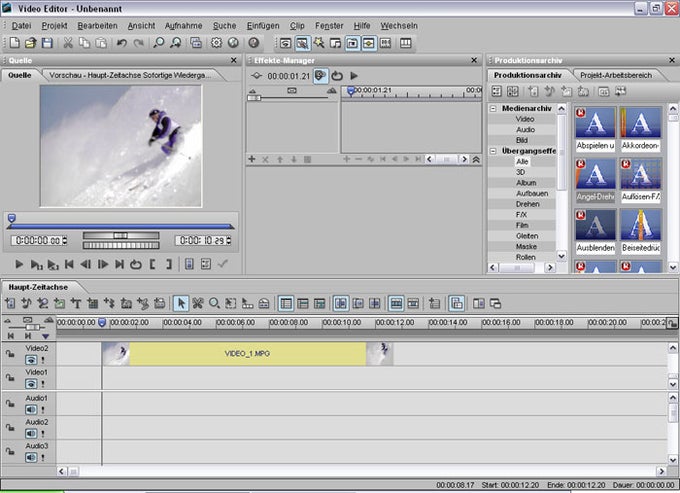The height and width of the screenshot is (493, 680).
Task: Jump to the start in source monitor
Action: tap(69, 264)
